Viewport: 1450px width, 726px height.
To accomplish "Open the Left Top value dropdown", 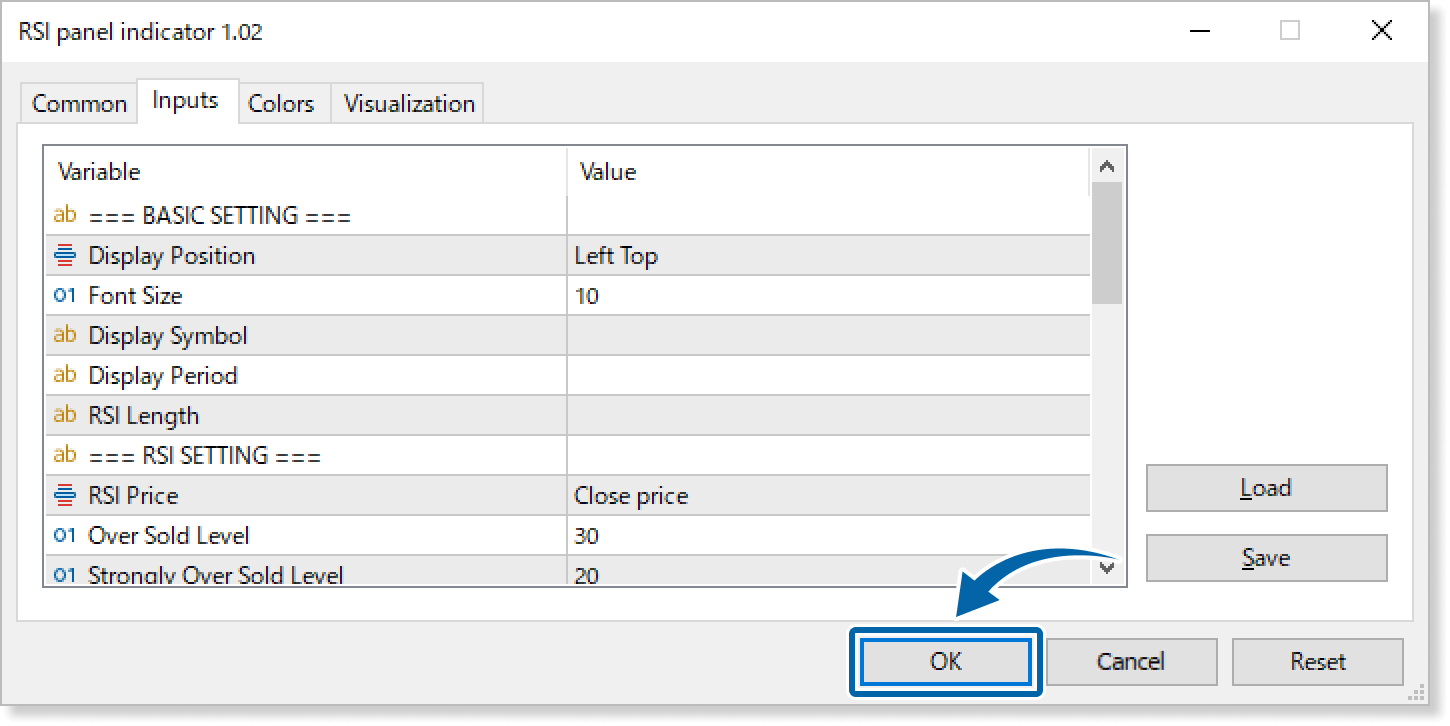I will [x=828, y=256].
